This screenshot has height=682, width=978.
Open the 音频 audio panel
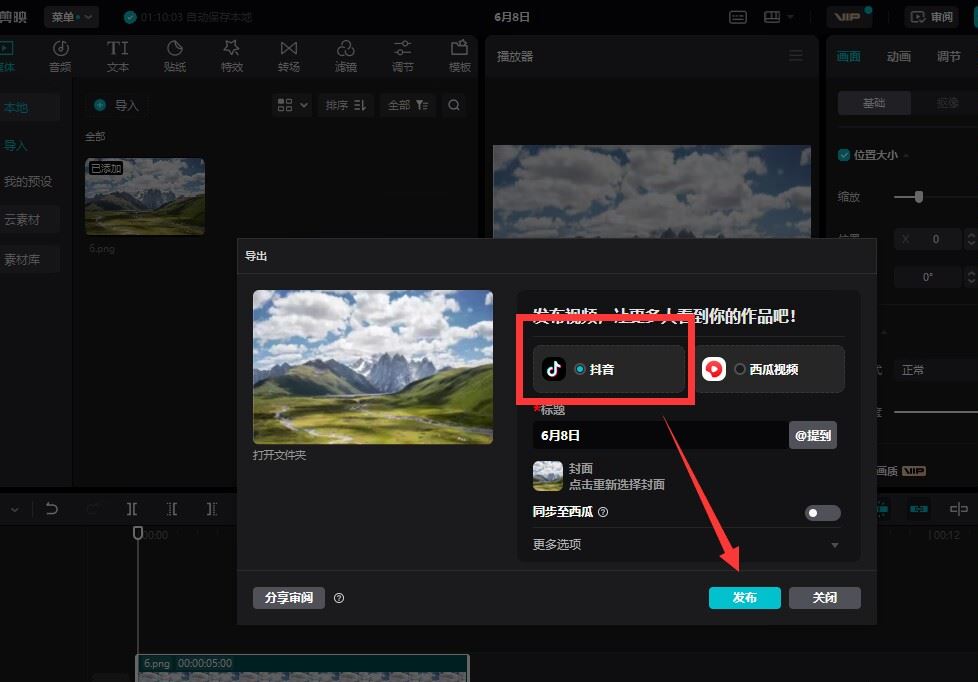point(61,56)
